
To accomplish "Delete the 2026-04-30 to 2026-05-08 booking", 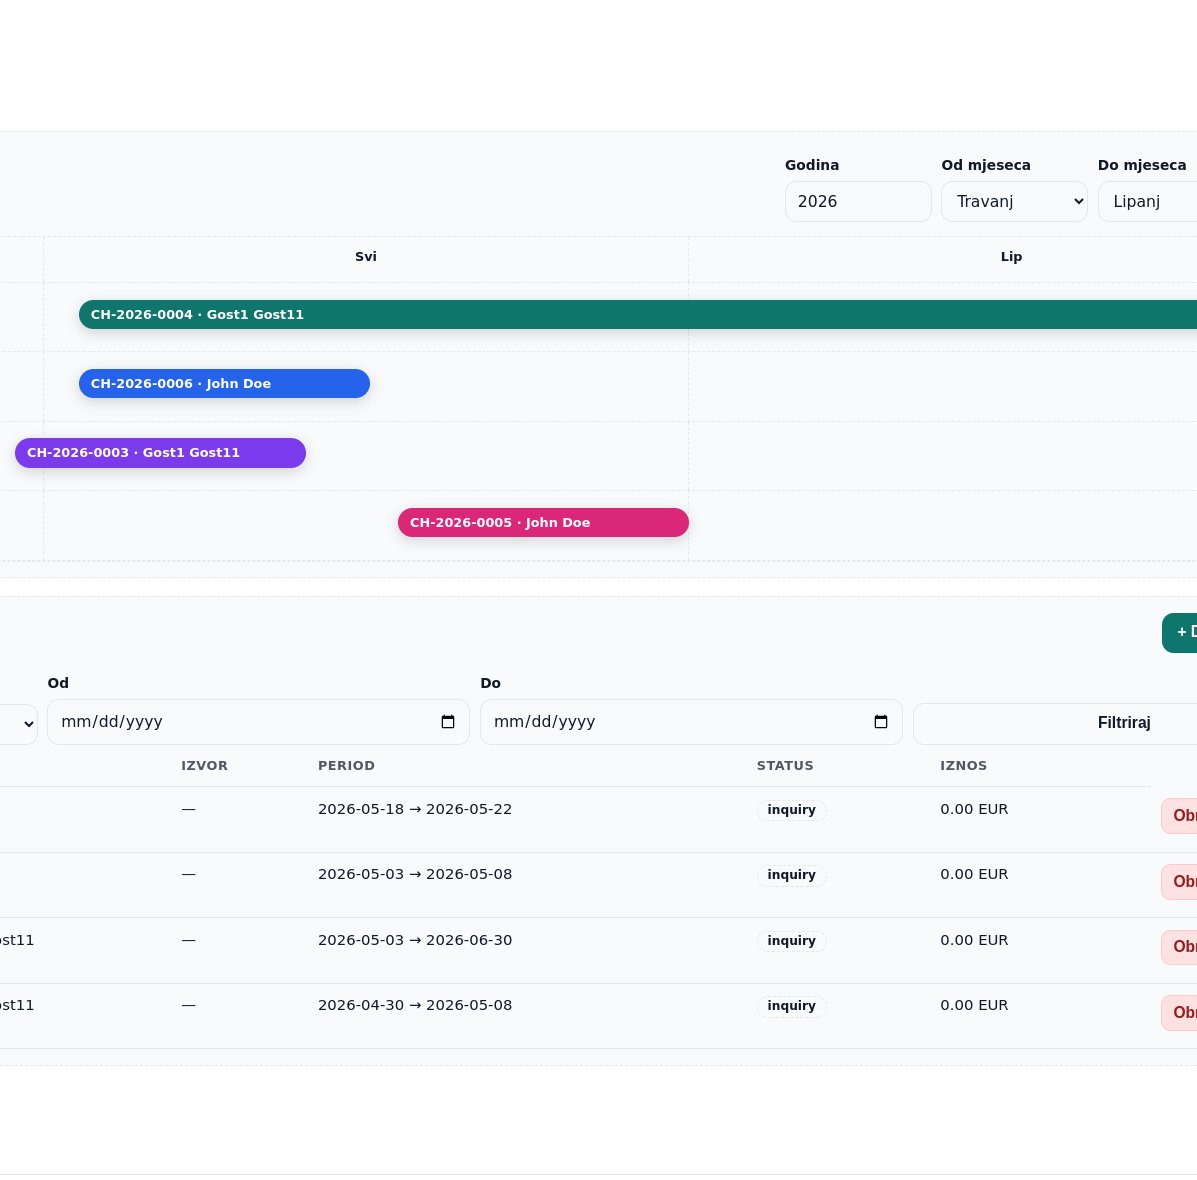I will [x=1179, y=1013].
